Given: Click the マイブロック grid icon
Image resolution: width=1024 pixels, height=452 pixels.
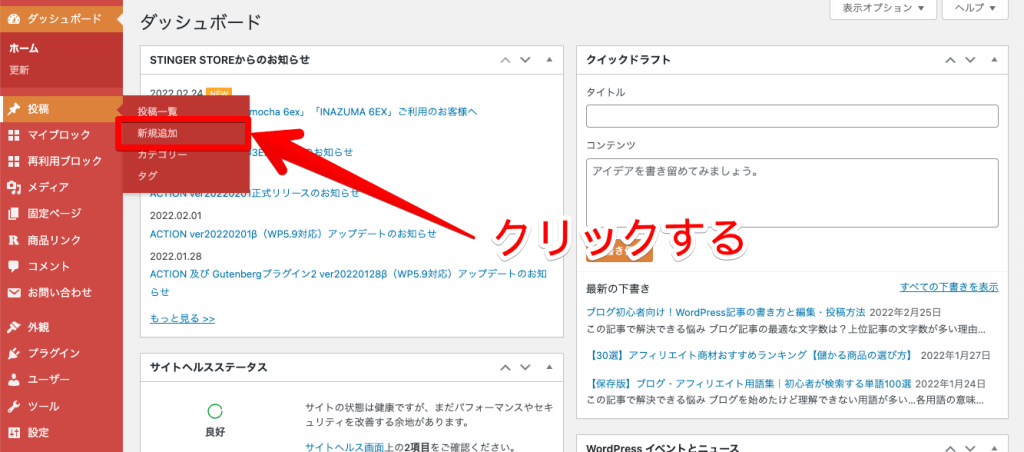Looking at the screenshot, I should (x=14, y=135).
